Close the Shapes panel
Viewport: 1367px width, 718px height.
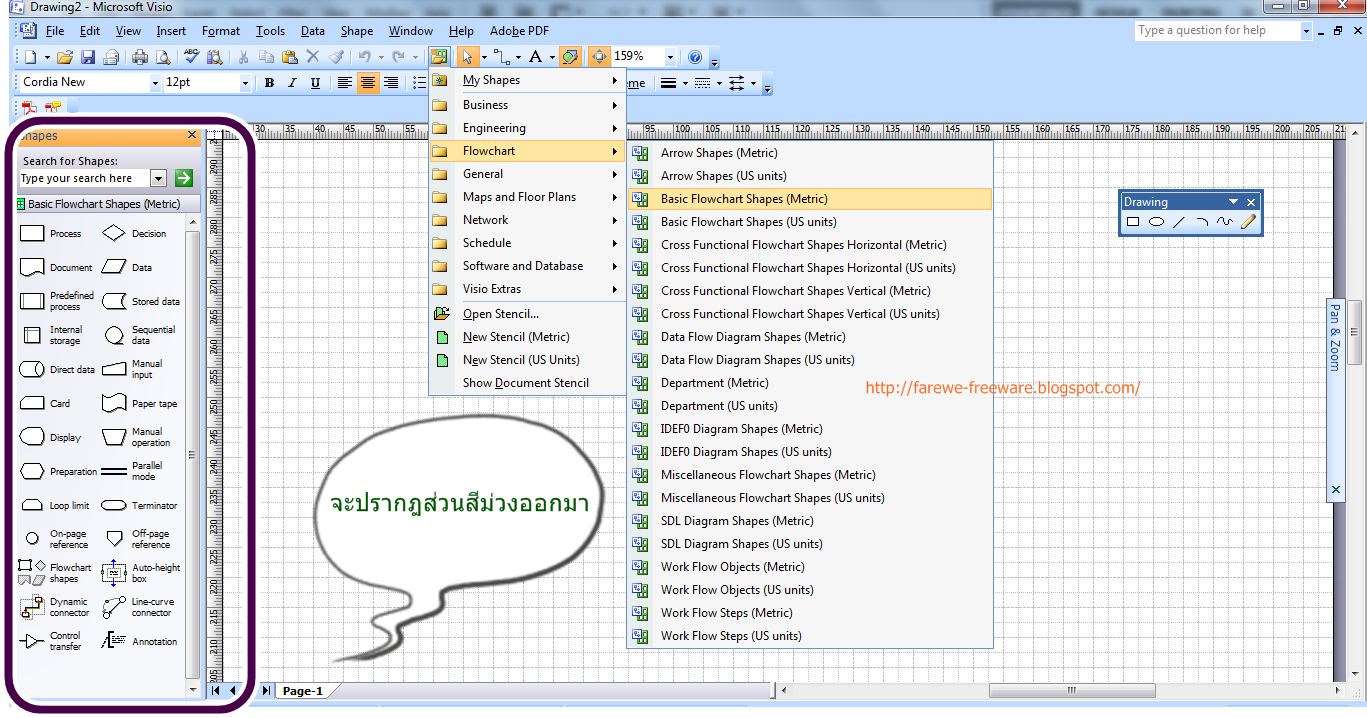pos(192,135)
